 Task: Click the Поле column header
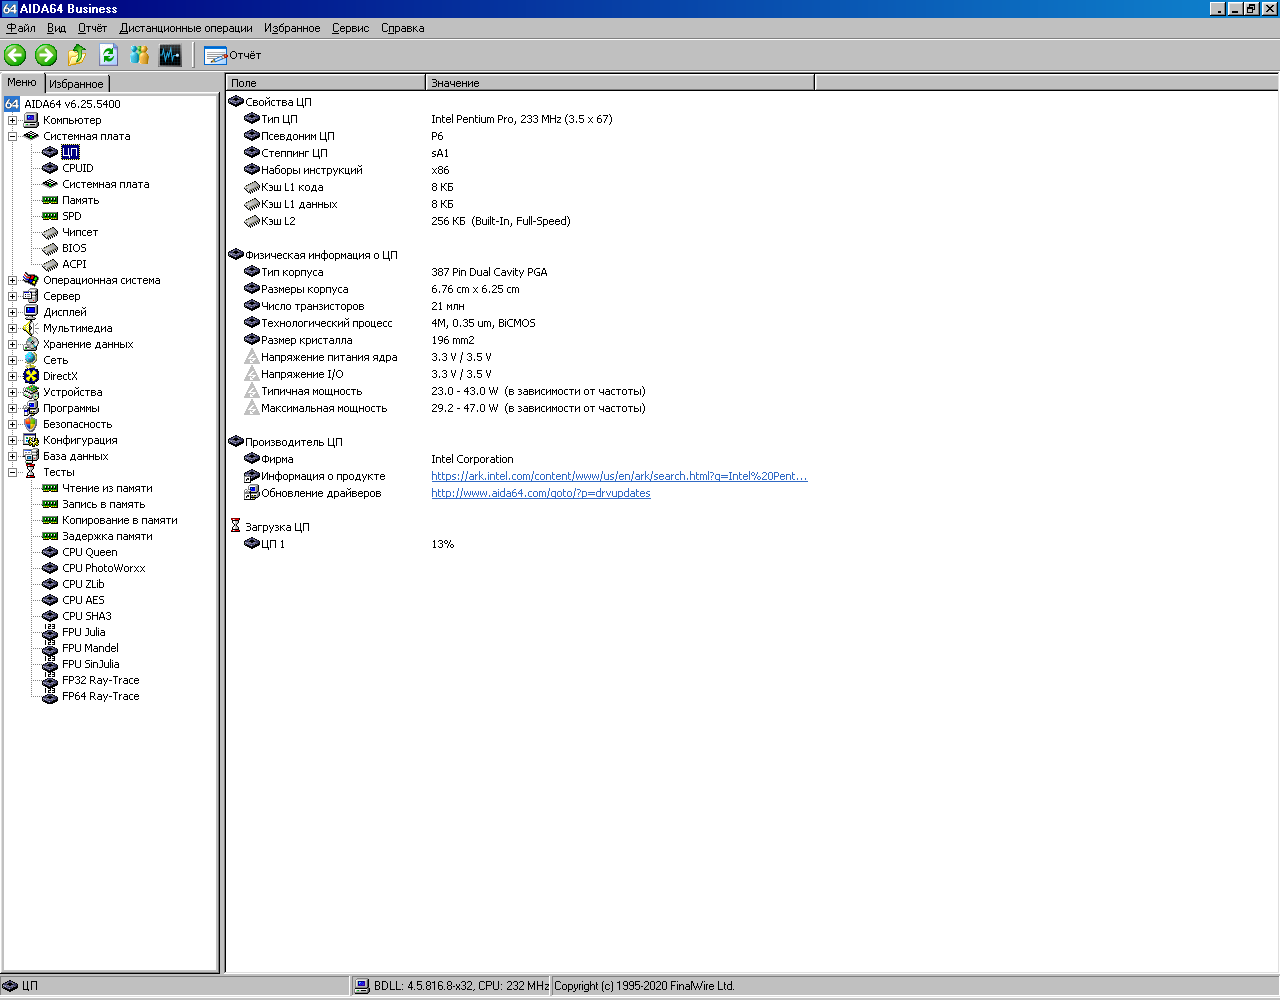[x=326, y=83]
